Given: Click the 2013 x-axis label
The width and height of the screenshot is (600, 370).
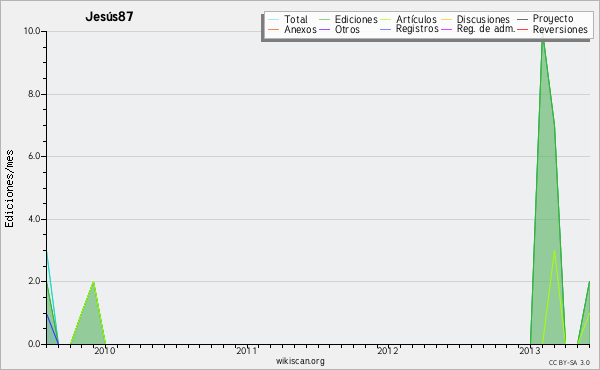Looking at the screenshot, I should (529, 351).
